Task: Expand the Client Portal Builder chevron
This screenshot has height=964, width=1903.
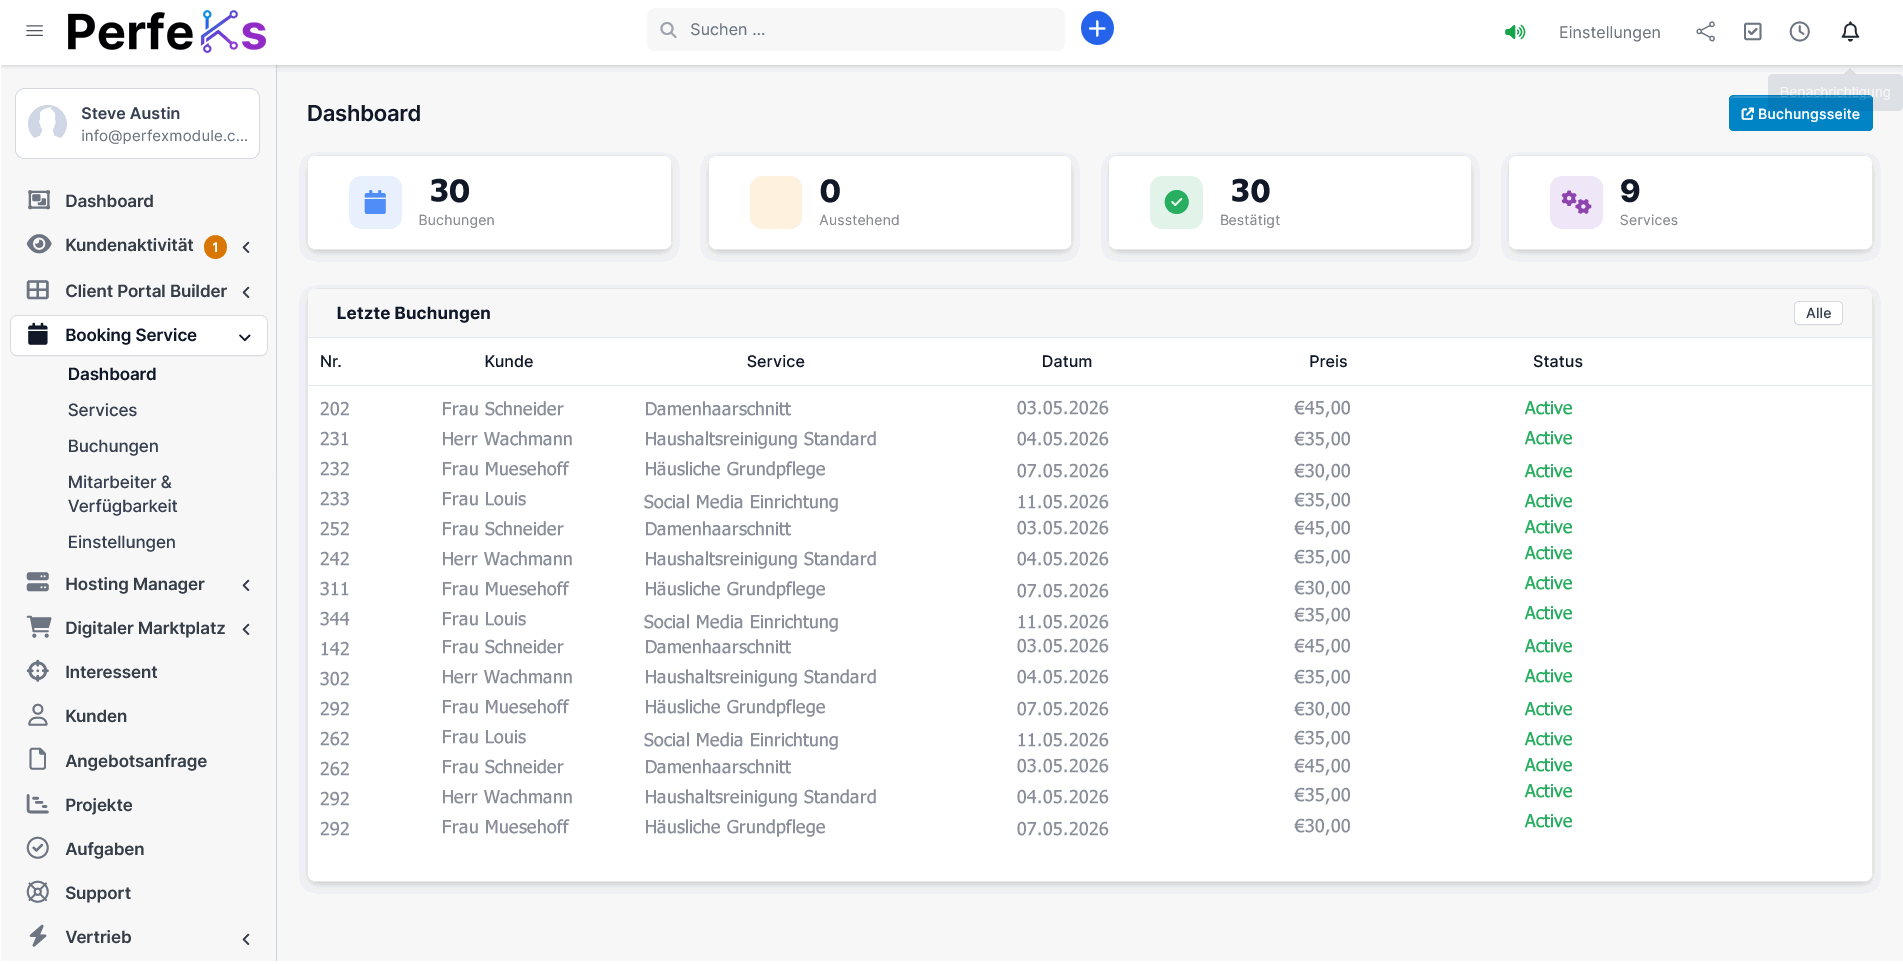Action: pos(246,292)
